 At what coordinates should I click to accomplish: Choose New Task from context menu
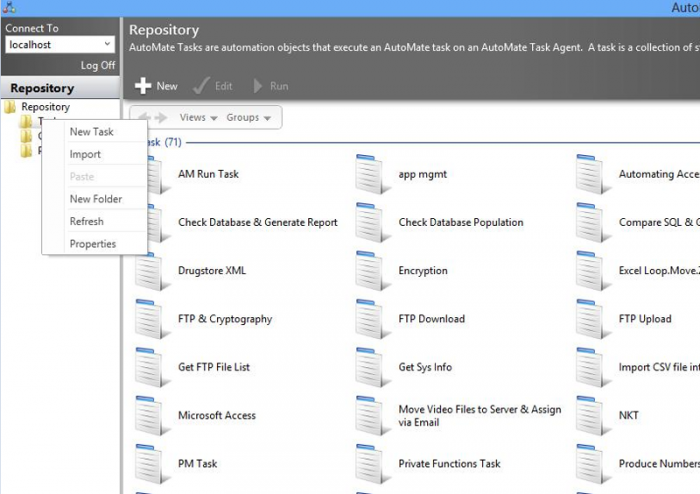click(91, 132)
